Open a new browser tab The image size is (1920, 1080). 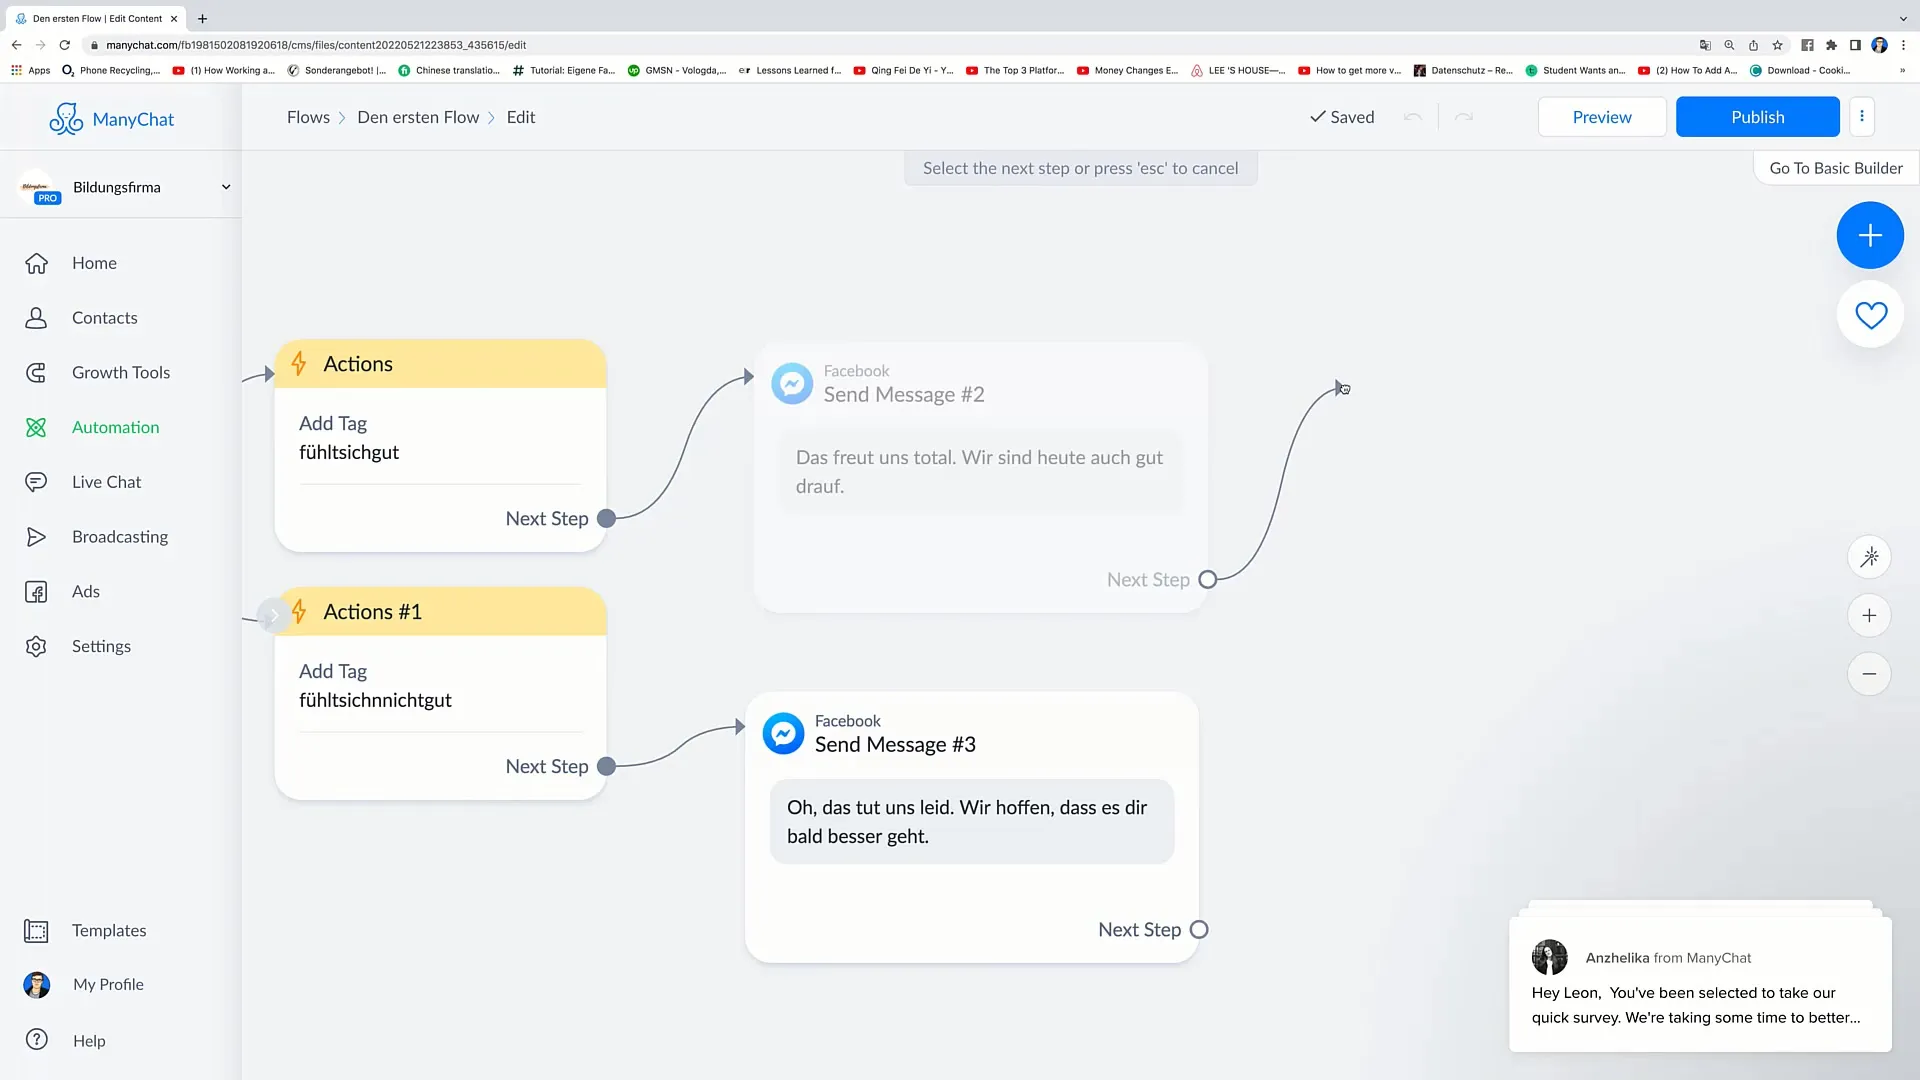(x=202, y=18)
